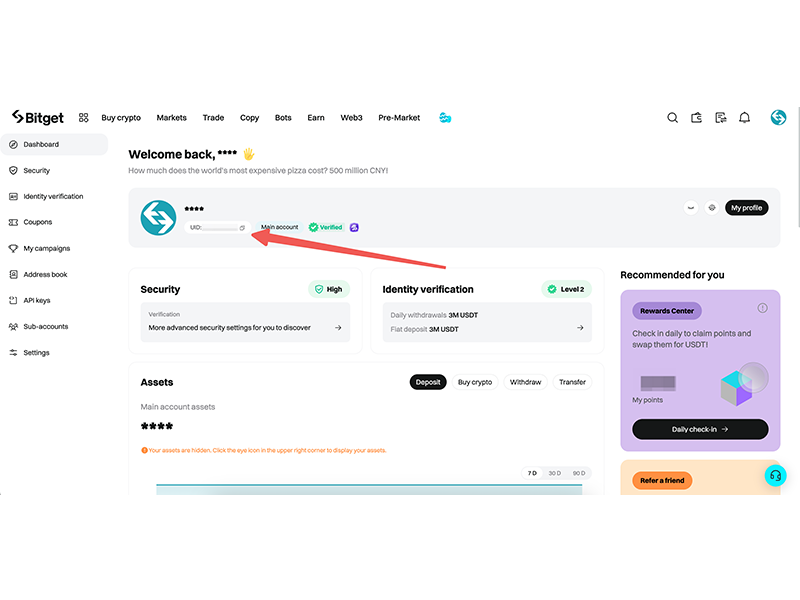
Task: Open Trade top menu
Action: coord(213,118)
